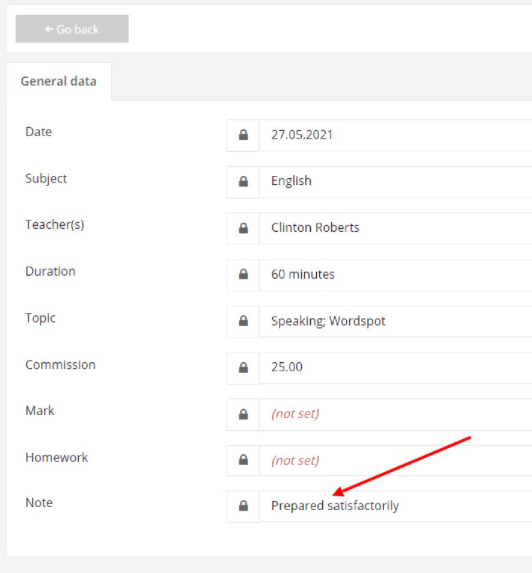Click the lock icon next to Teacher(s)
Screen dimensions: 532x573
click(x=243, y=228)
